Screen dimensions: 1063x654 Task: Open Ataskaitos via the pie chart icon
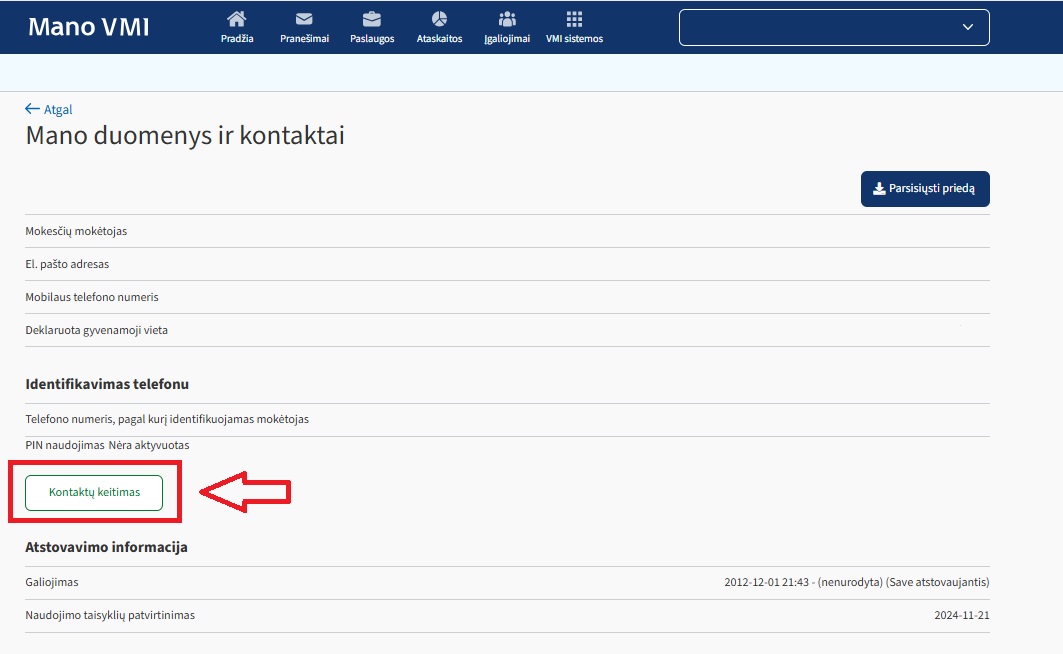[439, 19]
